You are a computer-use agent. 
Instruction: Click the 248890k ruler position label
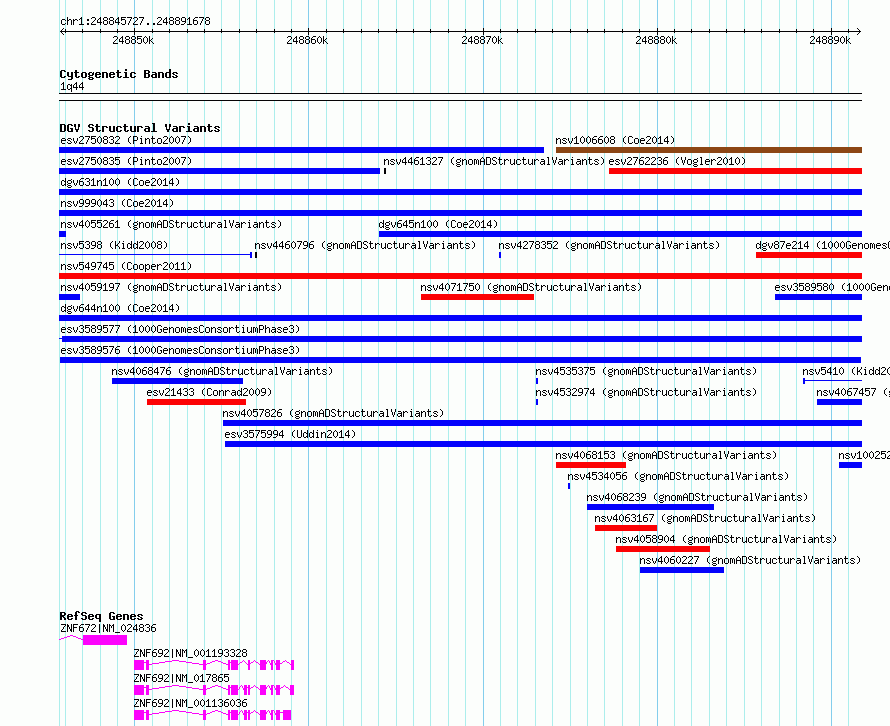point(830,40)
